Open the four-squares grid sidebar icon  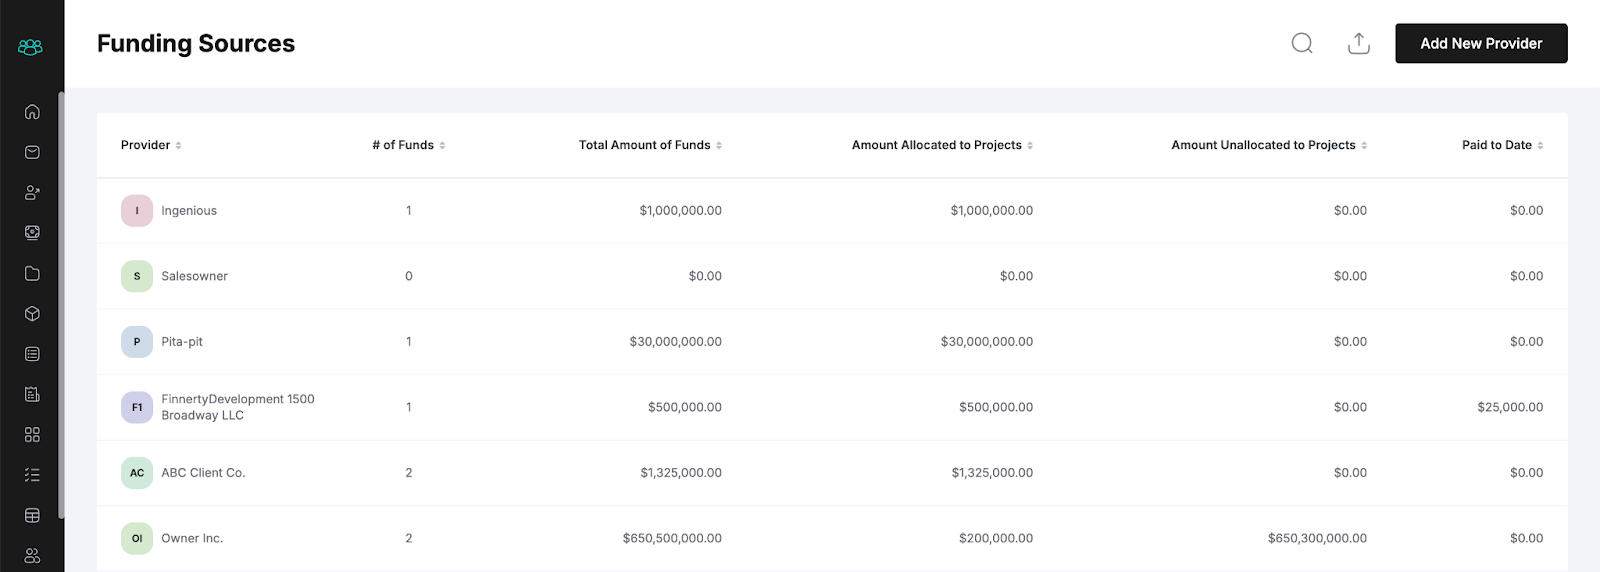click(32, 435)
